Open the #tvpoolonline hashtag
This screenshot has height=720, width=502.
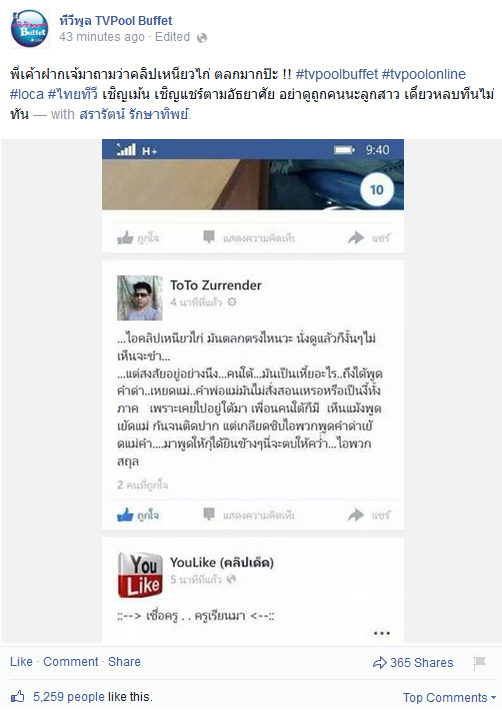point(423,74)
